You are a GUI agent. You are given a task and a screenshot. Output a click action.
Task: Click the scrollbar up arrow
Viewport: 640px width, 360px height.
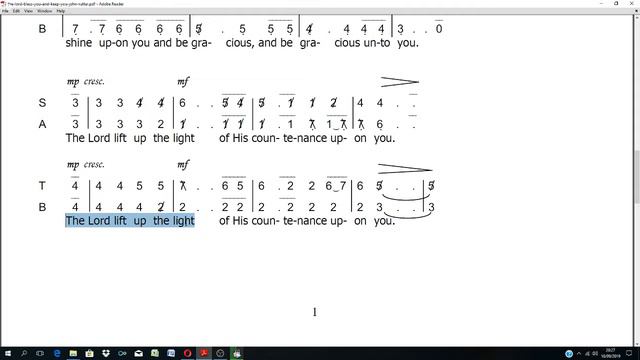[x=637, y=17]
